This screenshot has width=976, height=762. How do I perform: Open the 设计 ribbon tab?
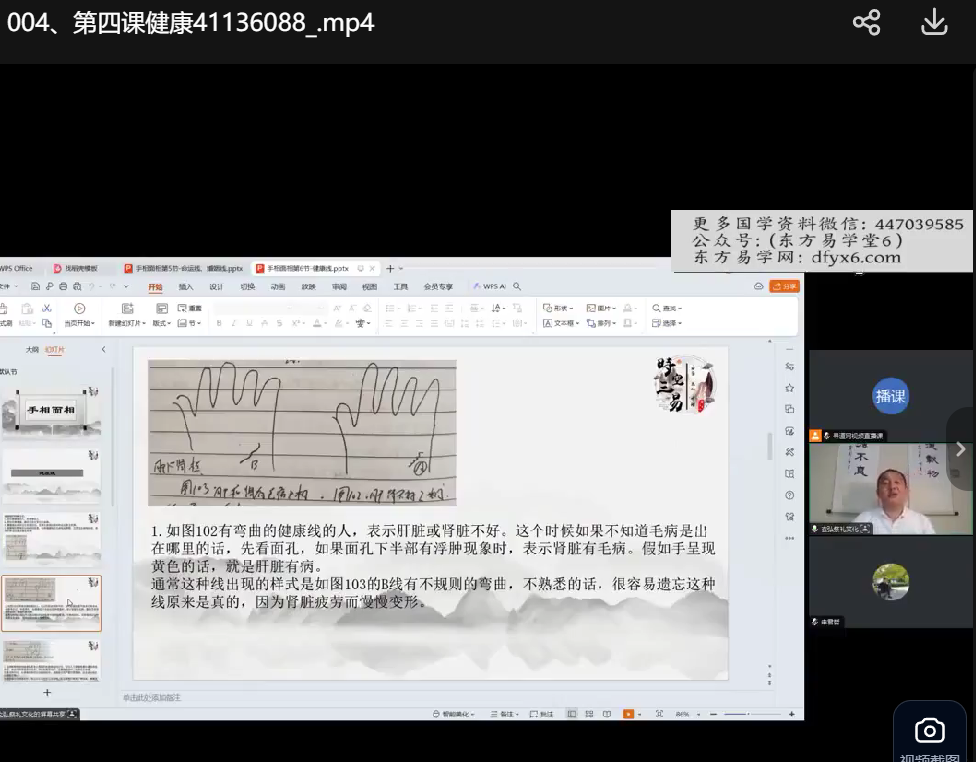[216, 286]
